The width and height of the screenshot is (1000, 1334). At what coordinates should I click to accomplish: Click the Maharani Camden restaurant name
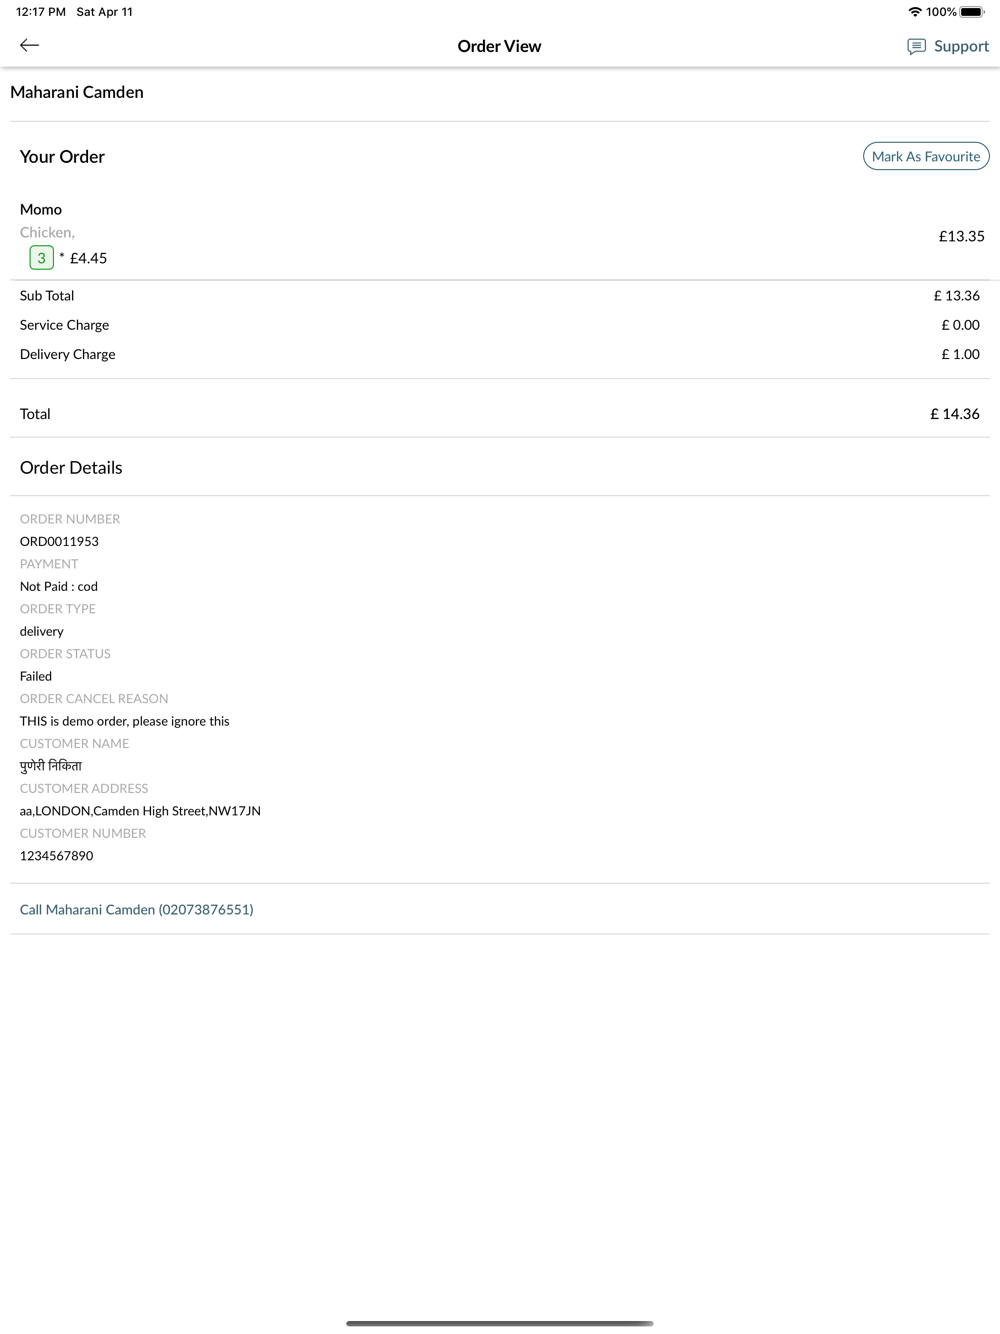77,92
